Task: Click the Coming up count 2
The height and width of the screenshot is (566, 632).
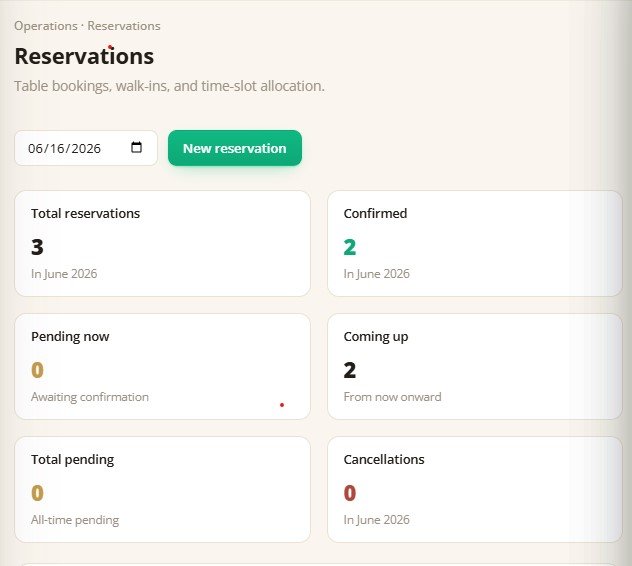Action: point(350,370)
